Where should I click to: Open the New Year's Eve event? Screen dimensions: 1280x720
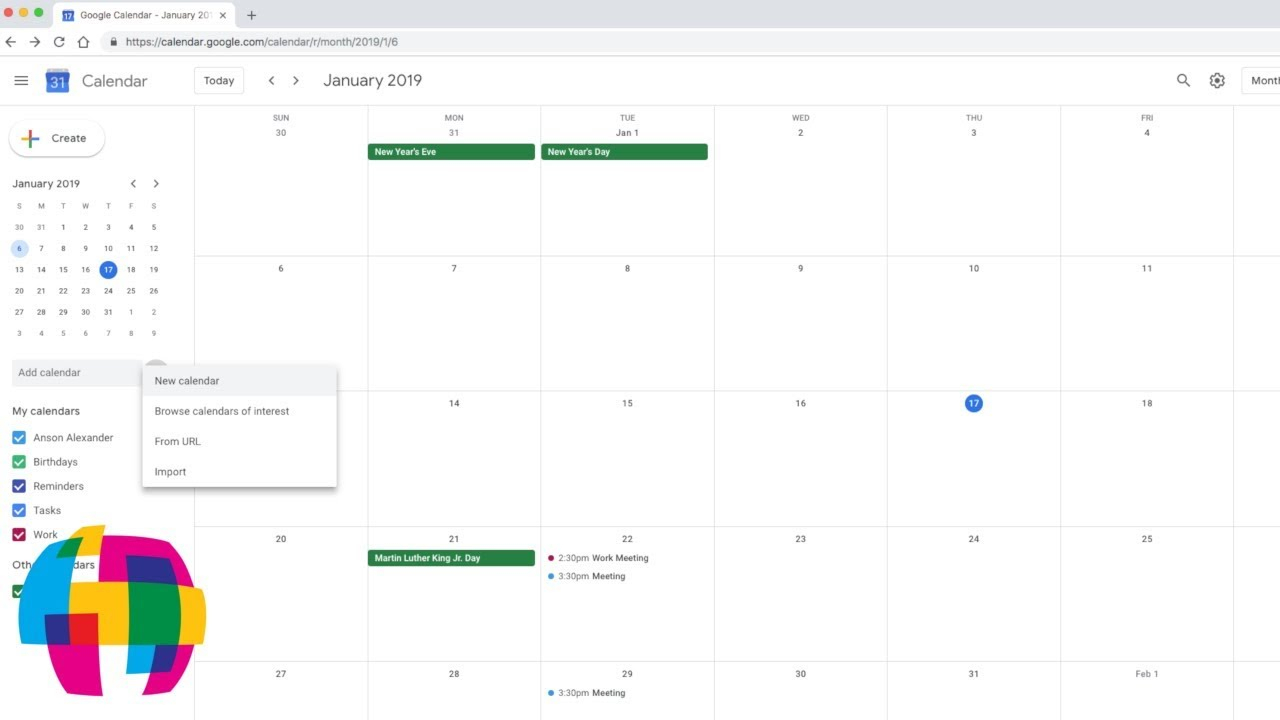click(451, 152)
